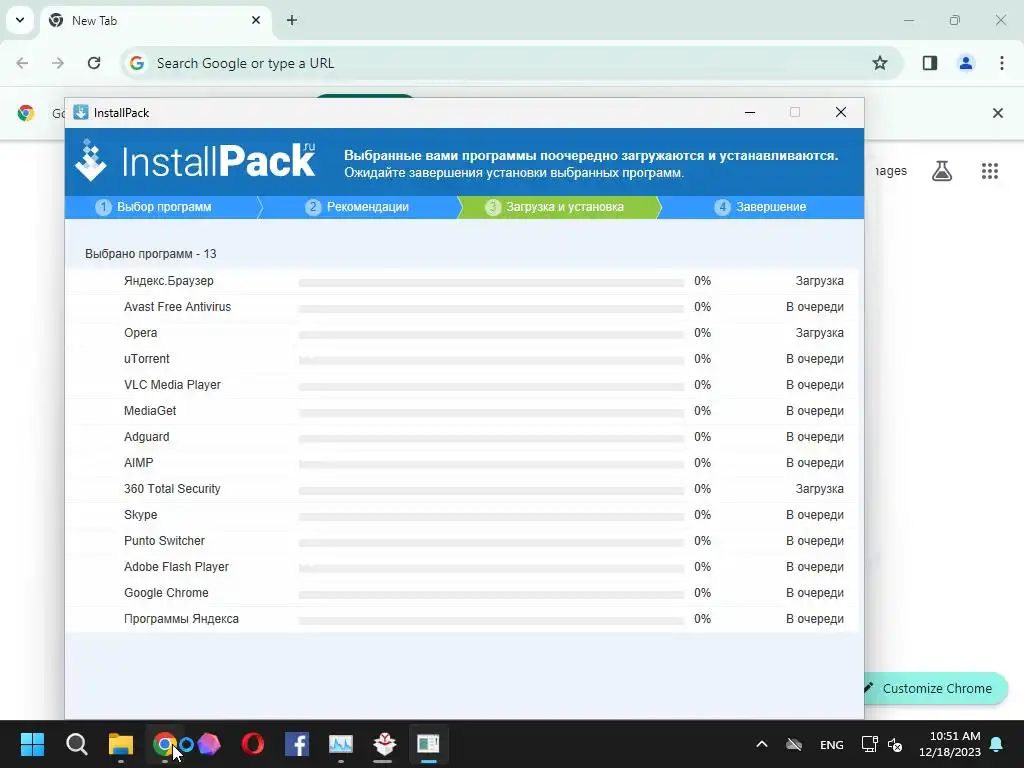Open Chrome profile avatar
Screen dimensions: 1024x768
click(x=966, y=63)
